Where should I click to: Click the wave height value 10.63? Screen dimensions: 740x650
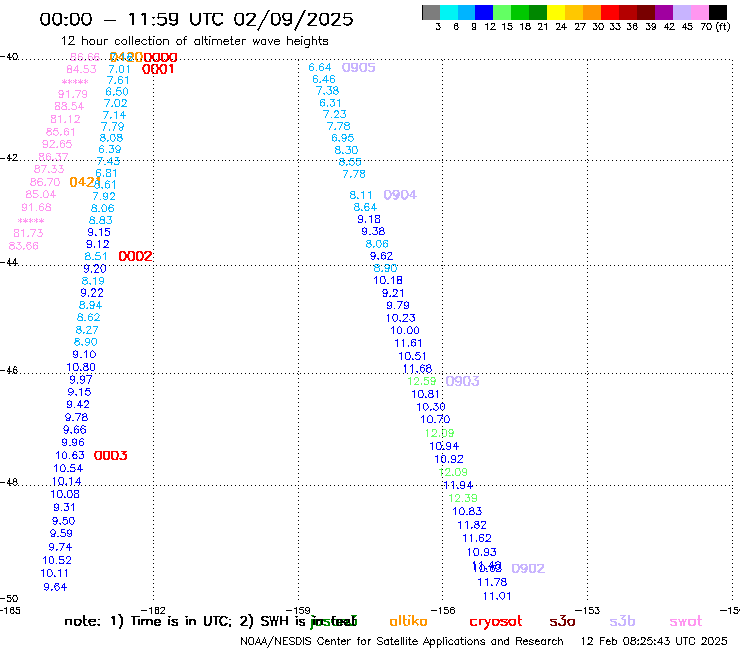[70, 456]
